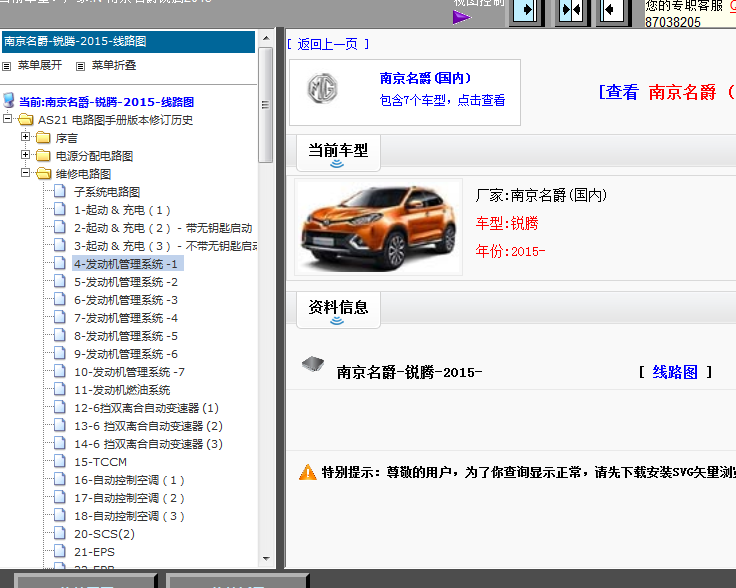
Task: Click the folder icon of 序言
Action: pyautogui.click(x=43, y=137)
